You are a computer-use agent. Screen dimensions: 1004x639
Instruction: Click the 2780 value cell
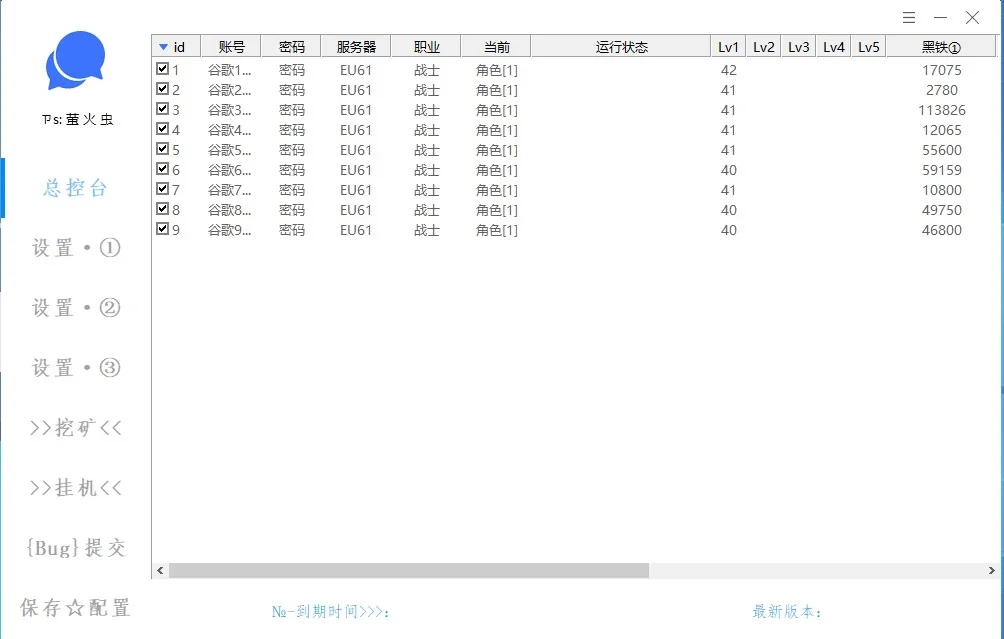(941, 90)
